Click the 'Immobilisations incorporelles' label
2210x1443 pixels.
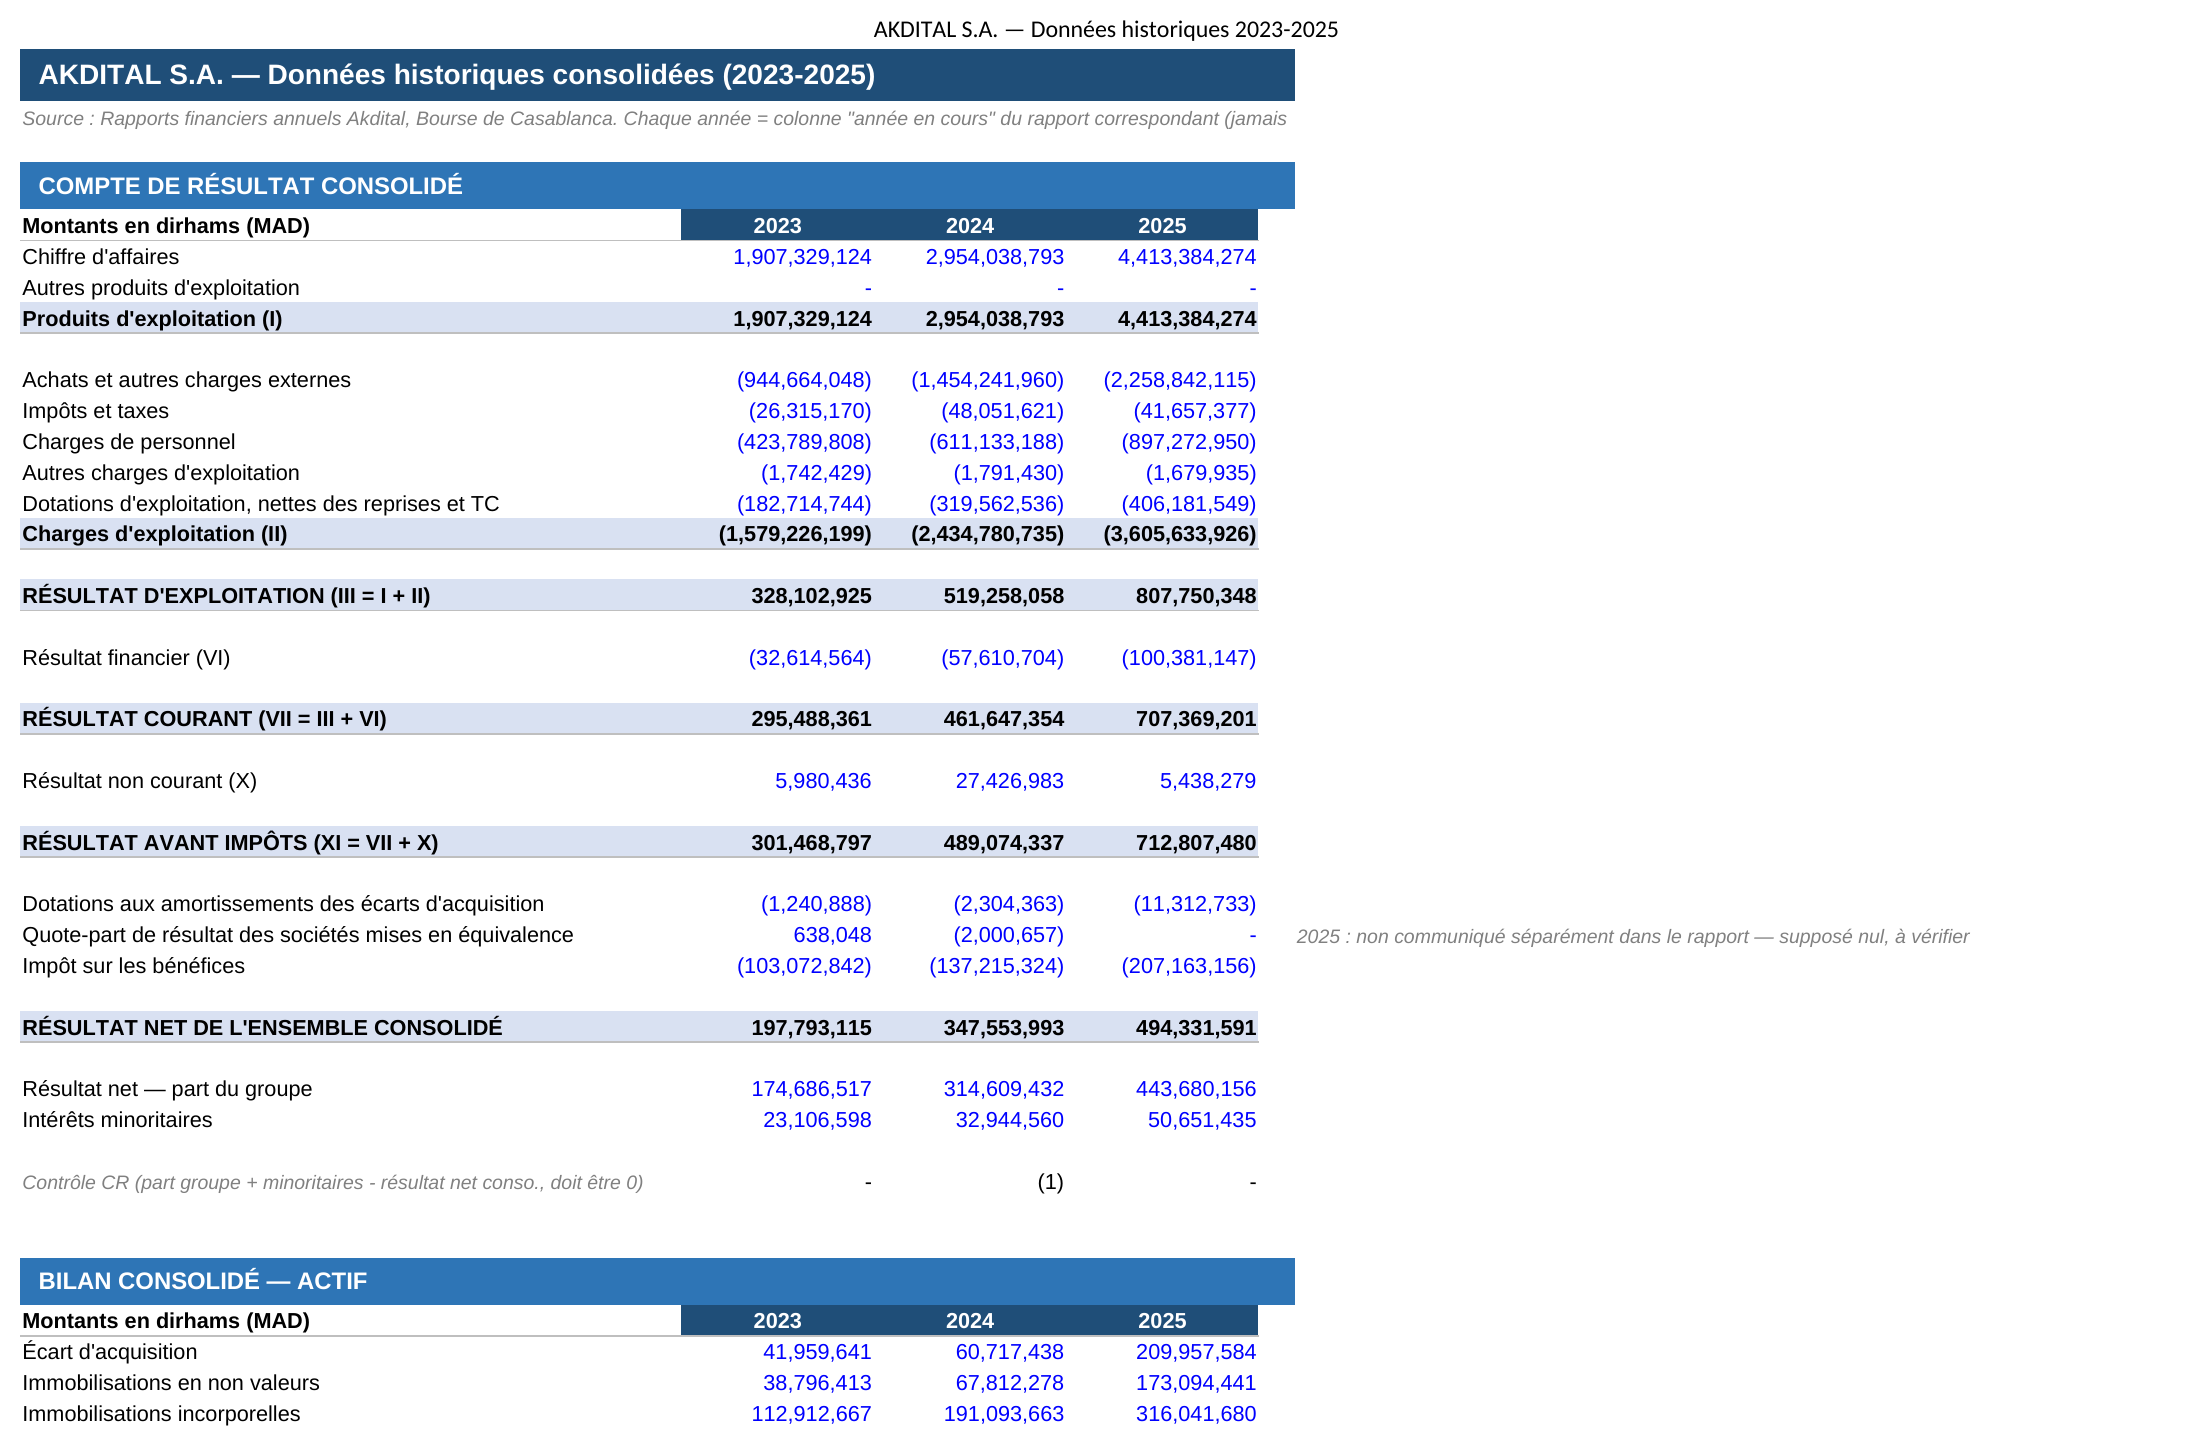(x=161, y=1414)
